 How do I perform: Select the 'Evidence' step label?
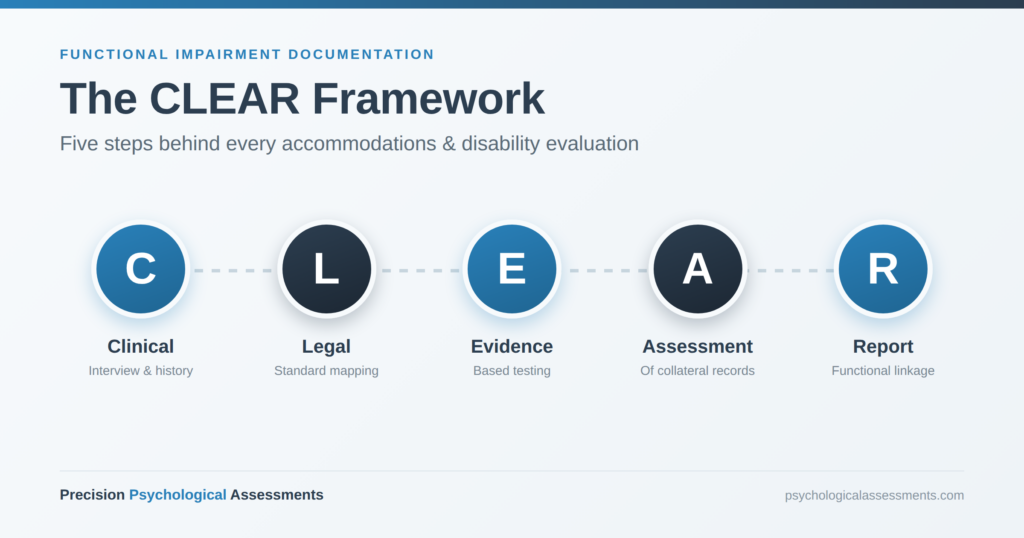(x=512, y=346)
